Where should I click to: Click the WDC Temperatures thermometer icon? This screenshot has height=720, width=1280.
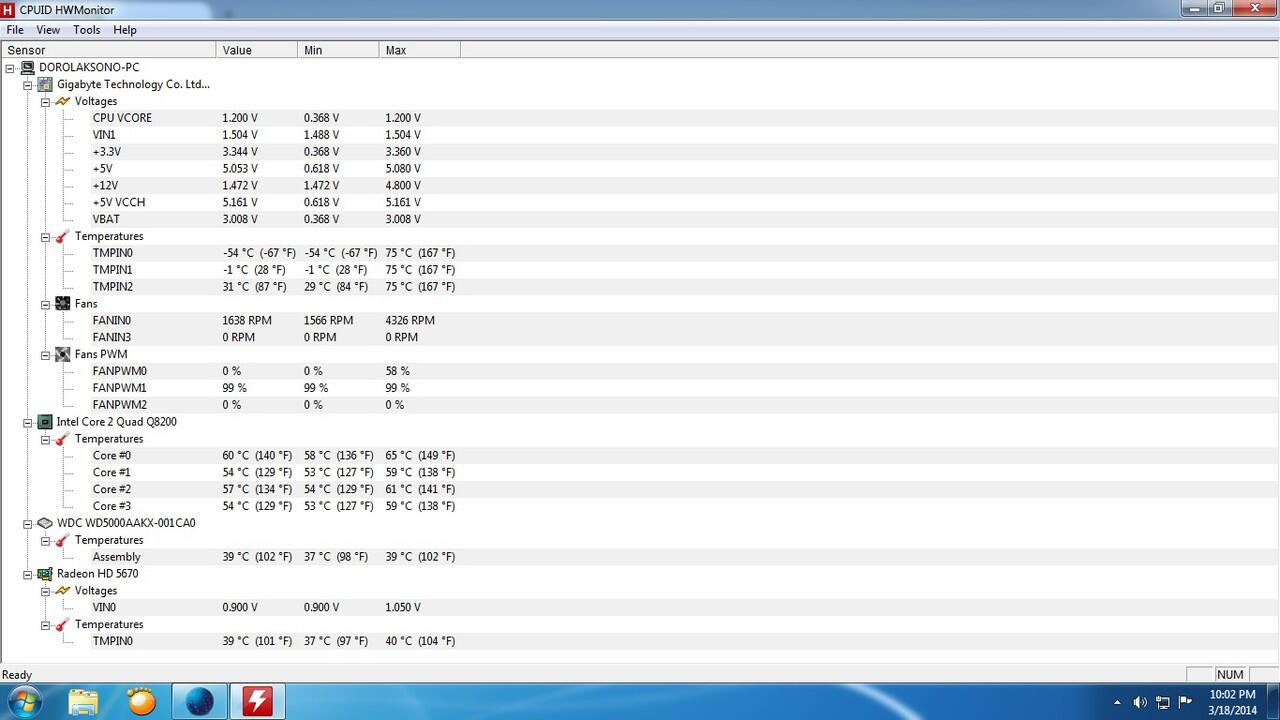[x=63, y=540]
